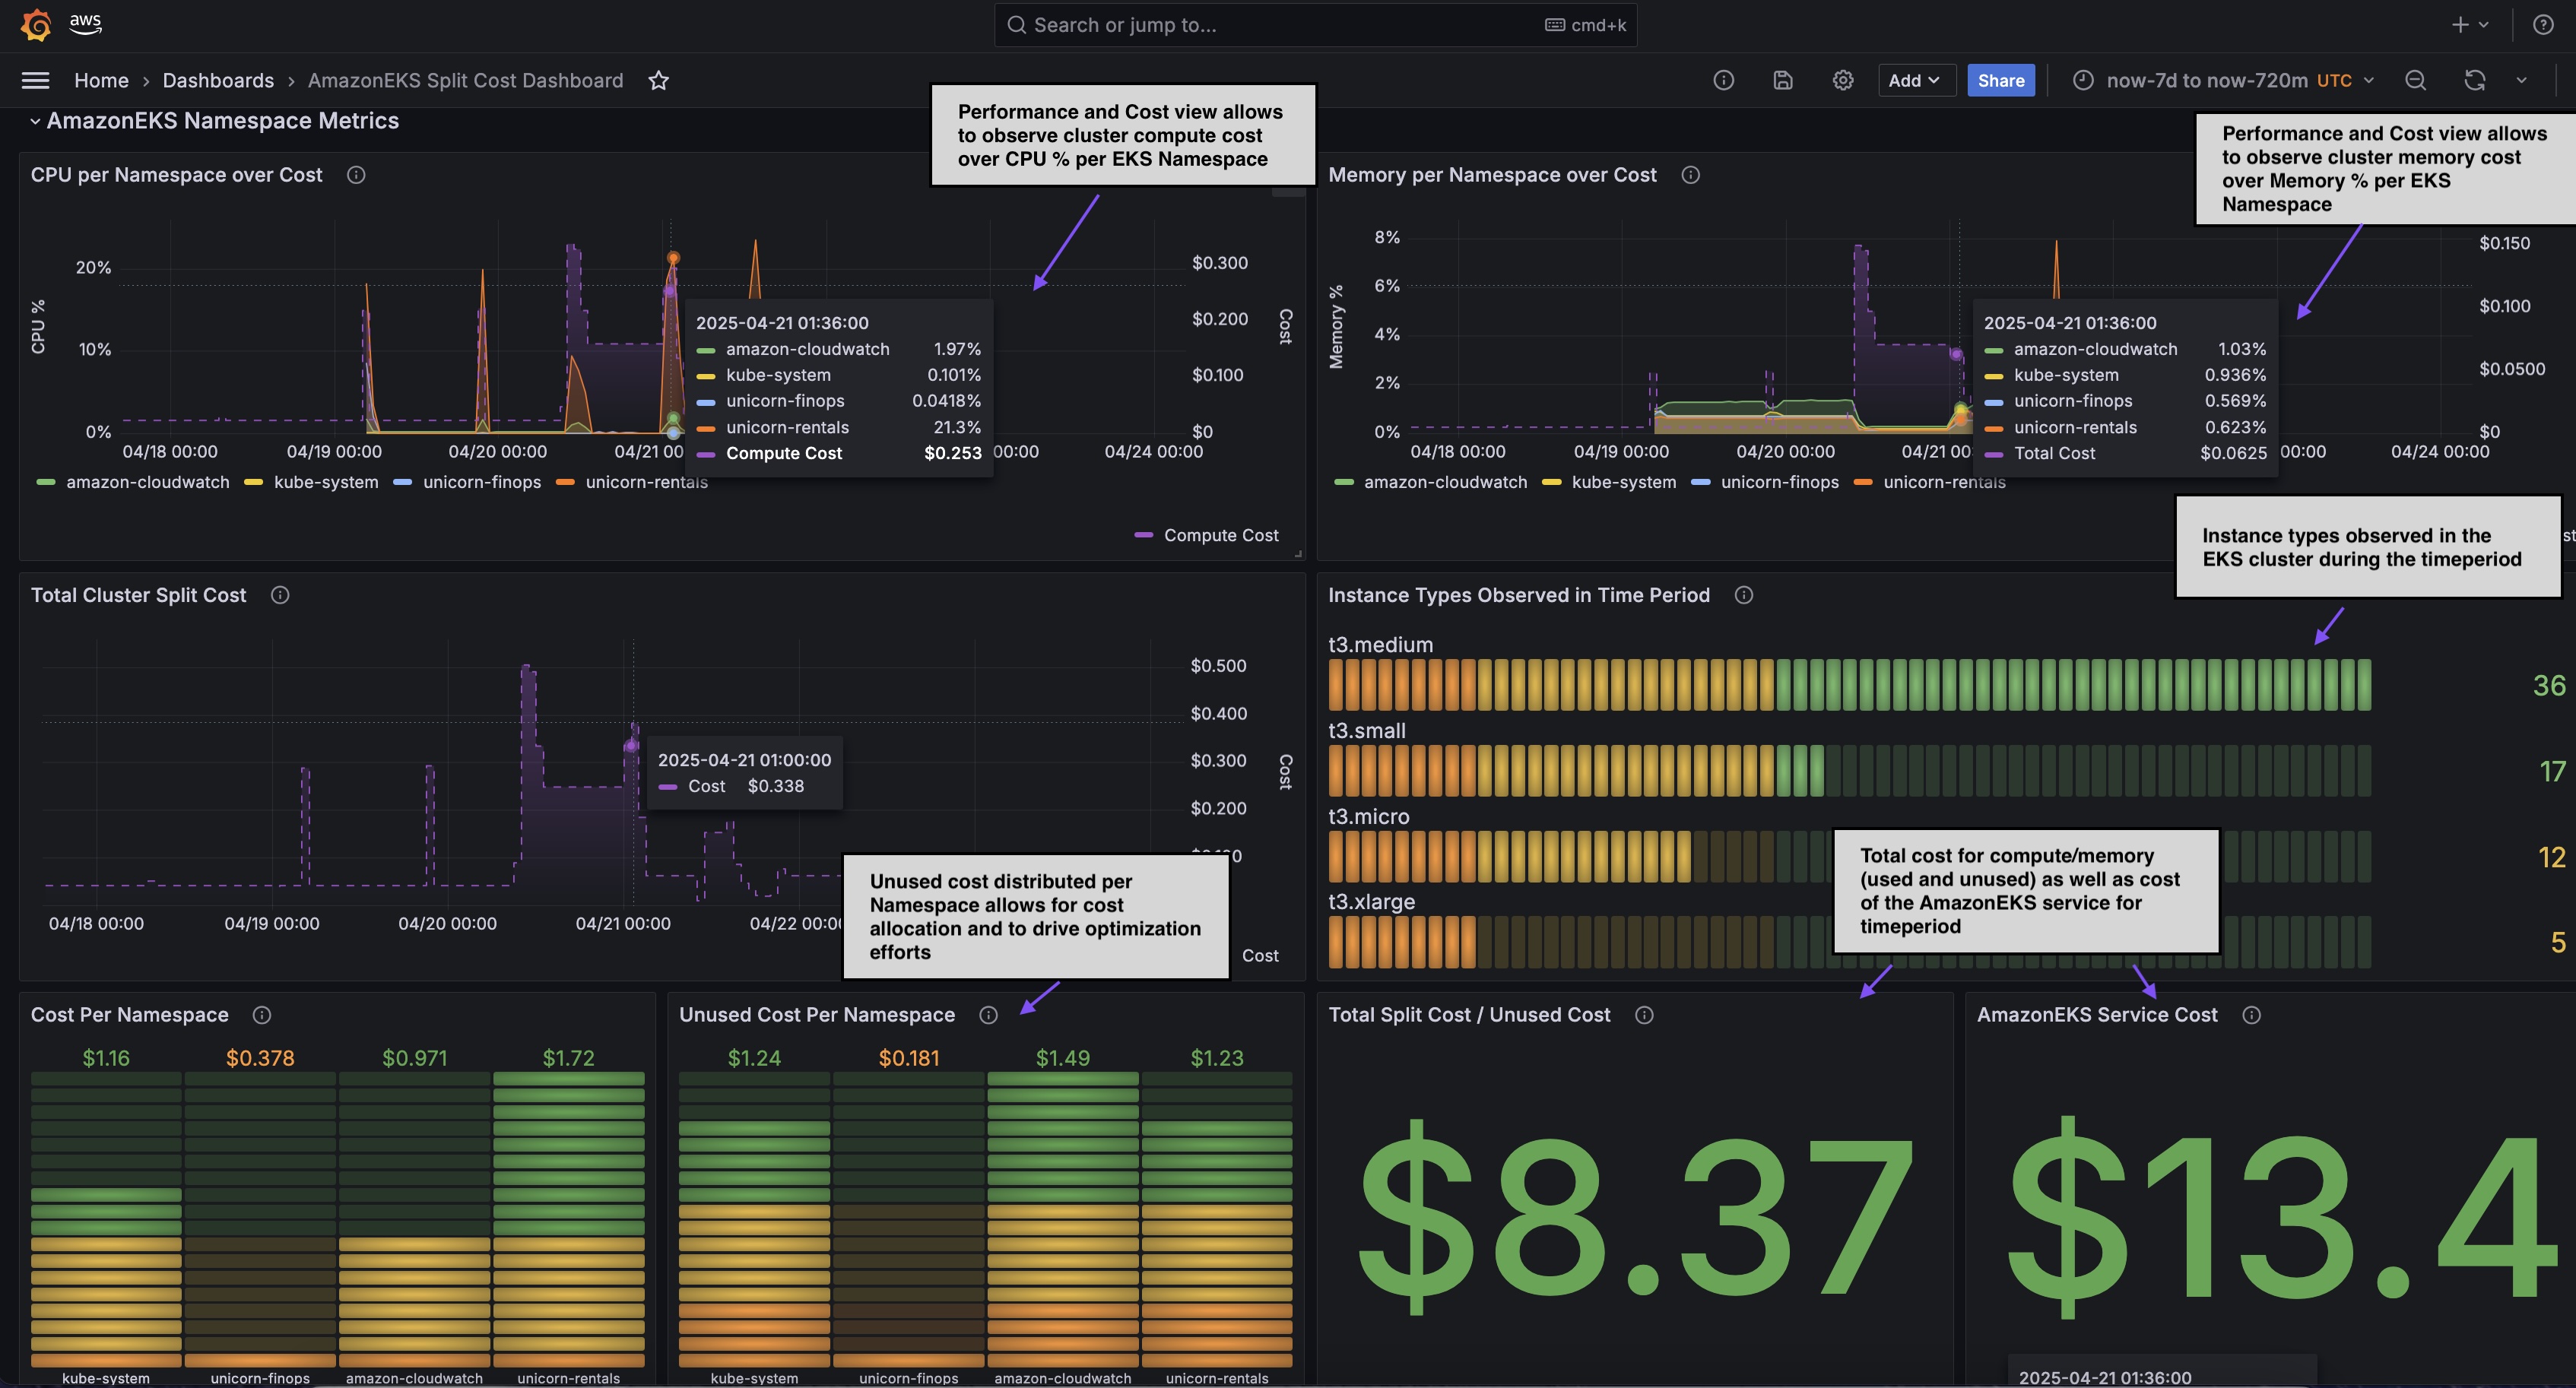The image size is (2576, 1388).
Task: Open Memory per Namespace over Cost panel title
Action: [x=1492, y=175]
